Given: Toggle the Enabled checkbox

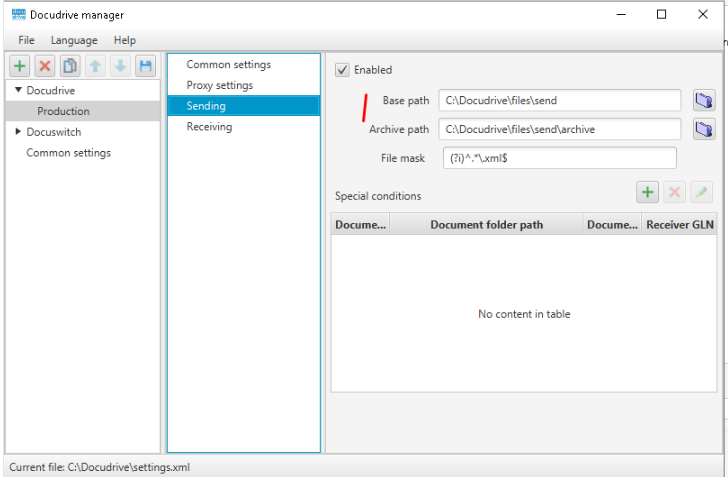Looking at the screenshot, I should (342, 70).
